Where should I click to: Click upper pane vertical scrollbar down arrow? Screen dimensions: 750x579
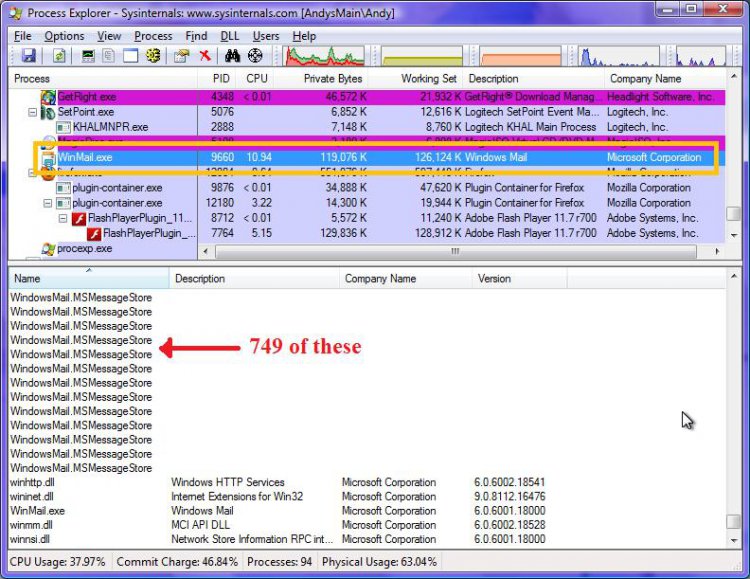click(734, 235)
